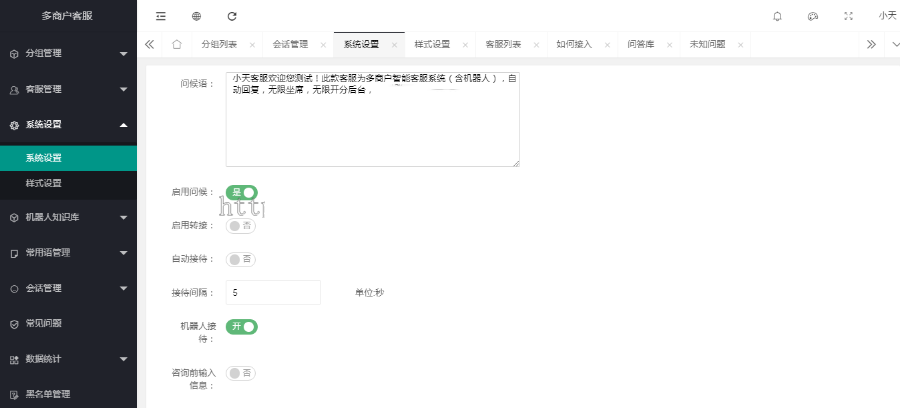Image resolution: width=900 pixels, height=408 pixels.
Task: Expand the 数据统计 dropdown arrow
Action: (123, 359)
